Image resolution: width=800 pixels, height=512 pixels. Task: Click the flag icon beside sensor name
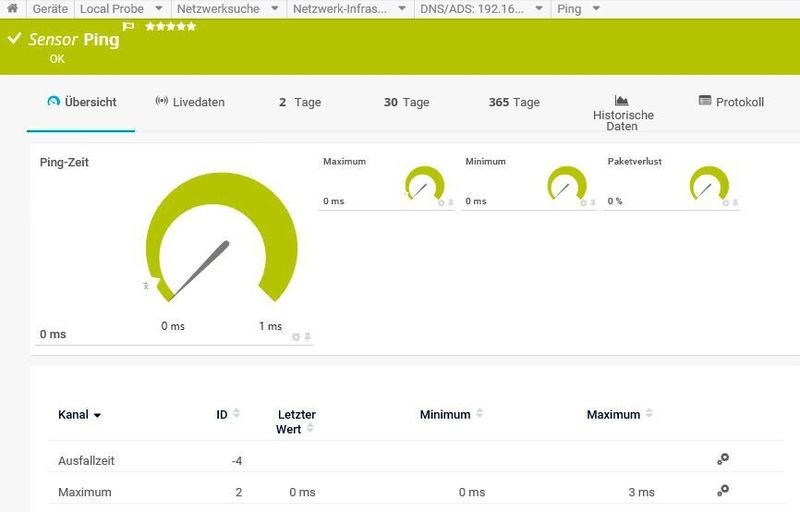click(x=128, y=26)
